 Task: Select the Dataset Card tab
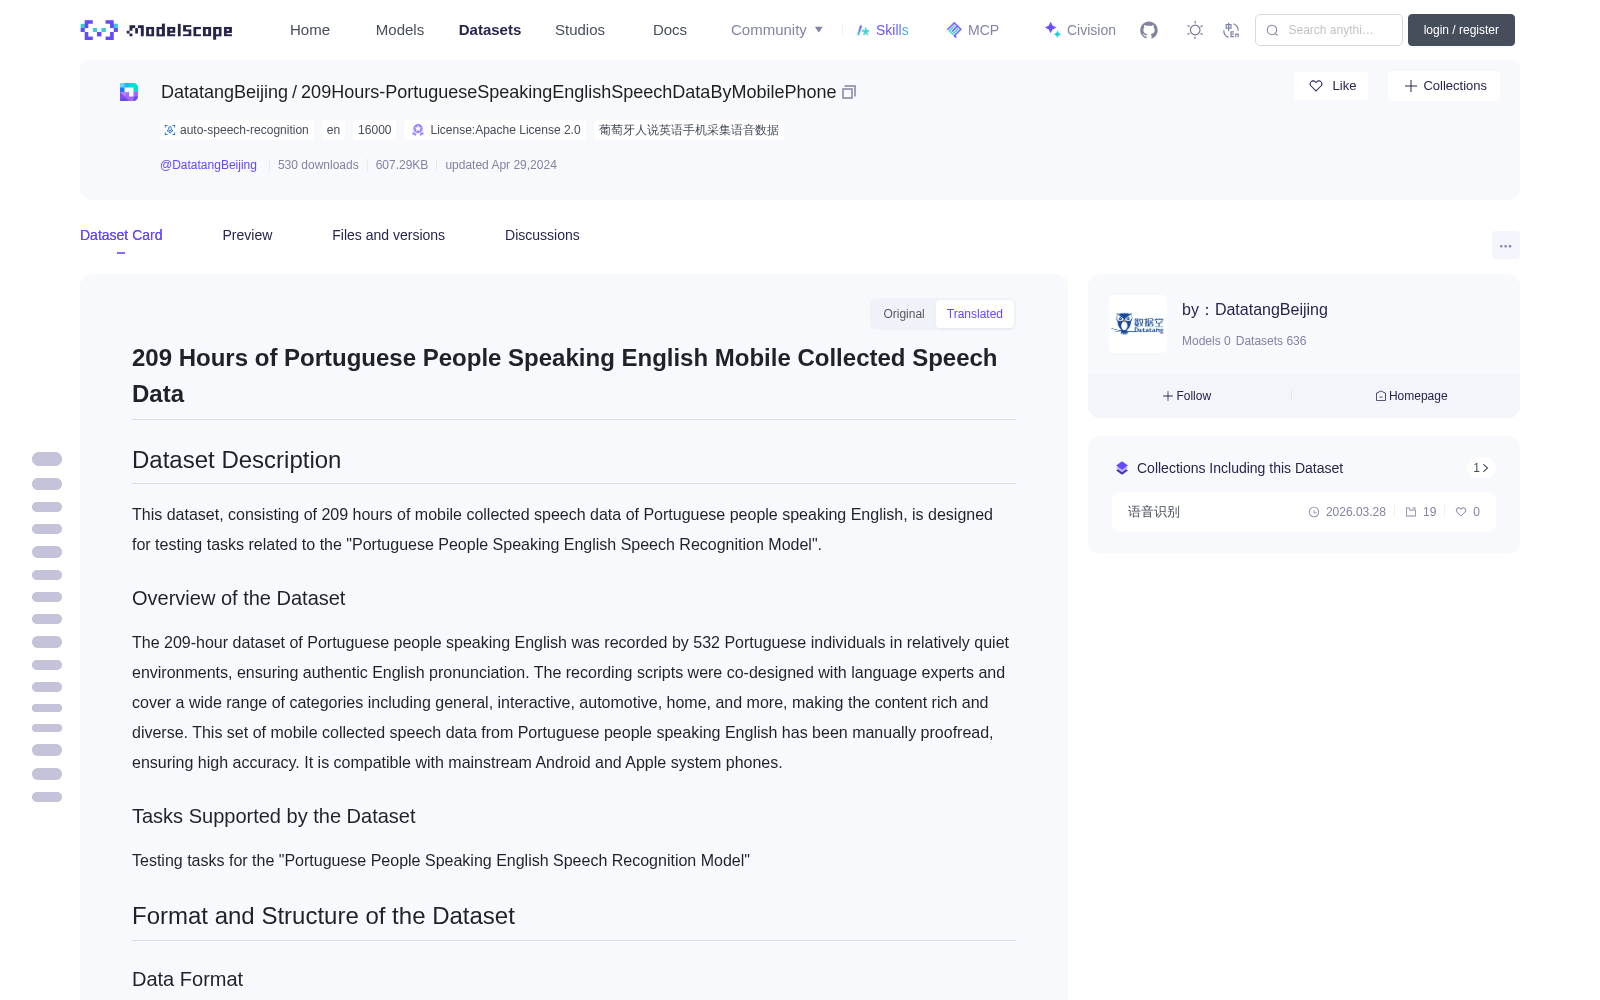point(121,235)
